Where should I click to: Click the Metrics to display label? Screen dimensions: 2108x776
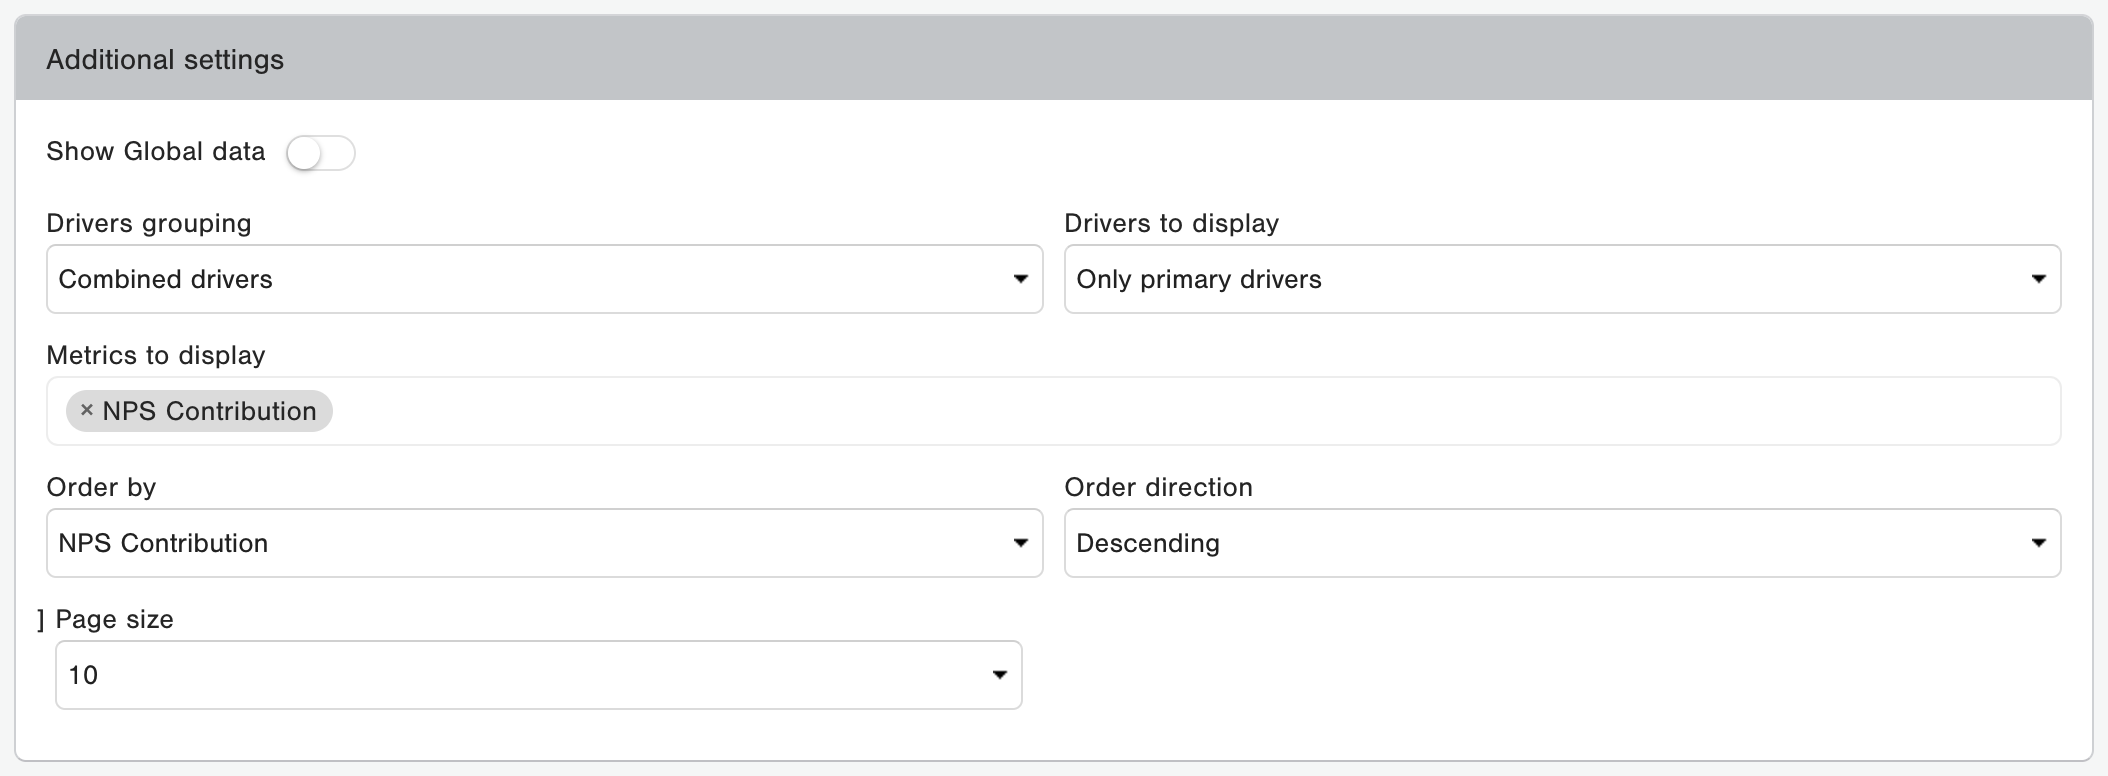[156, 355]
